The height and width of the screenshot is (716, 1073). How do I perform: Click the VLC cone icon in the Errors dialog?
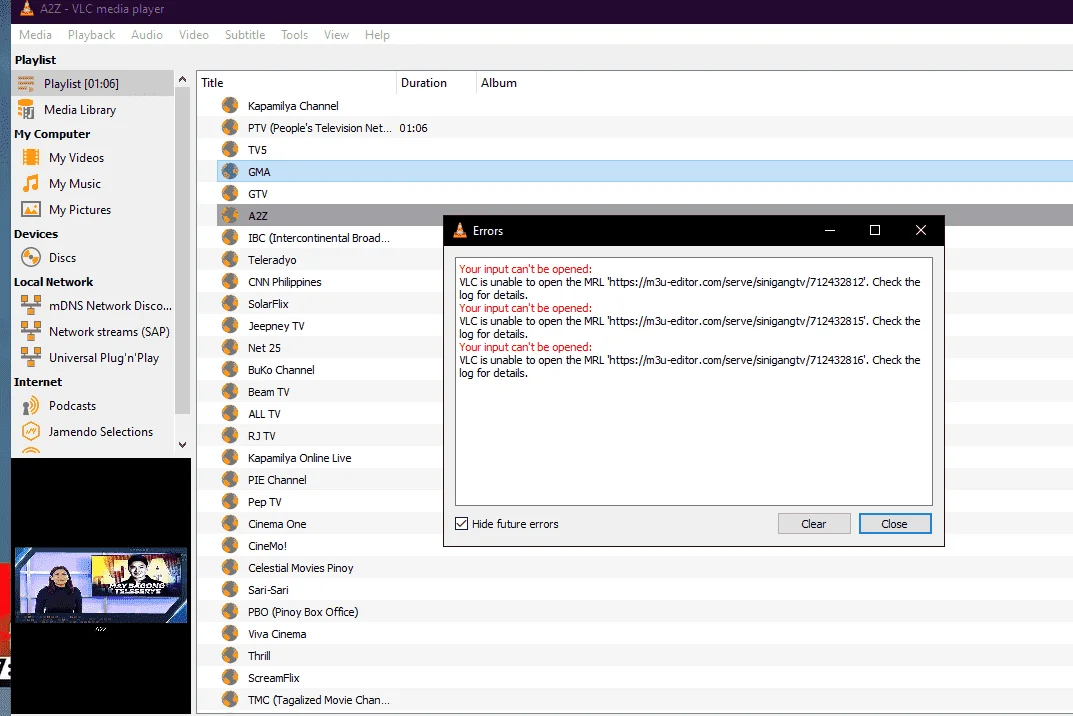point(460,231)
